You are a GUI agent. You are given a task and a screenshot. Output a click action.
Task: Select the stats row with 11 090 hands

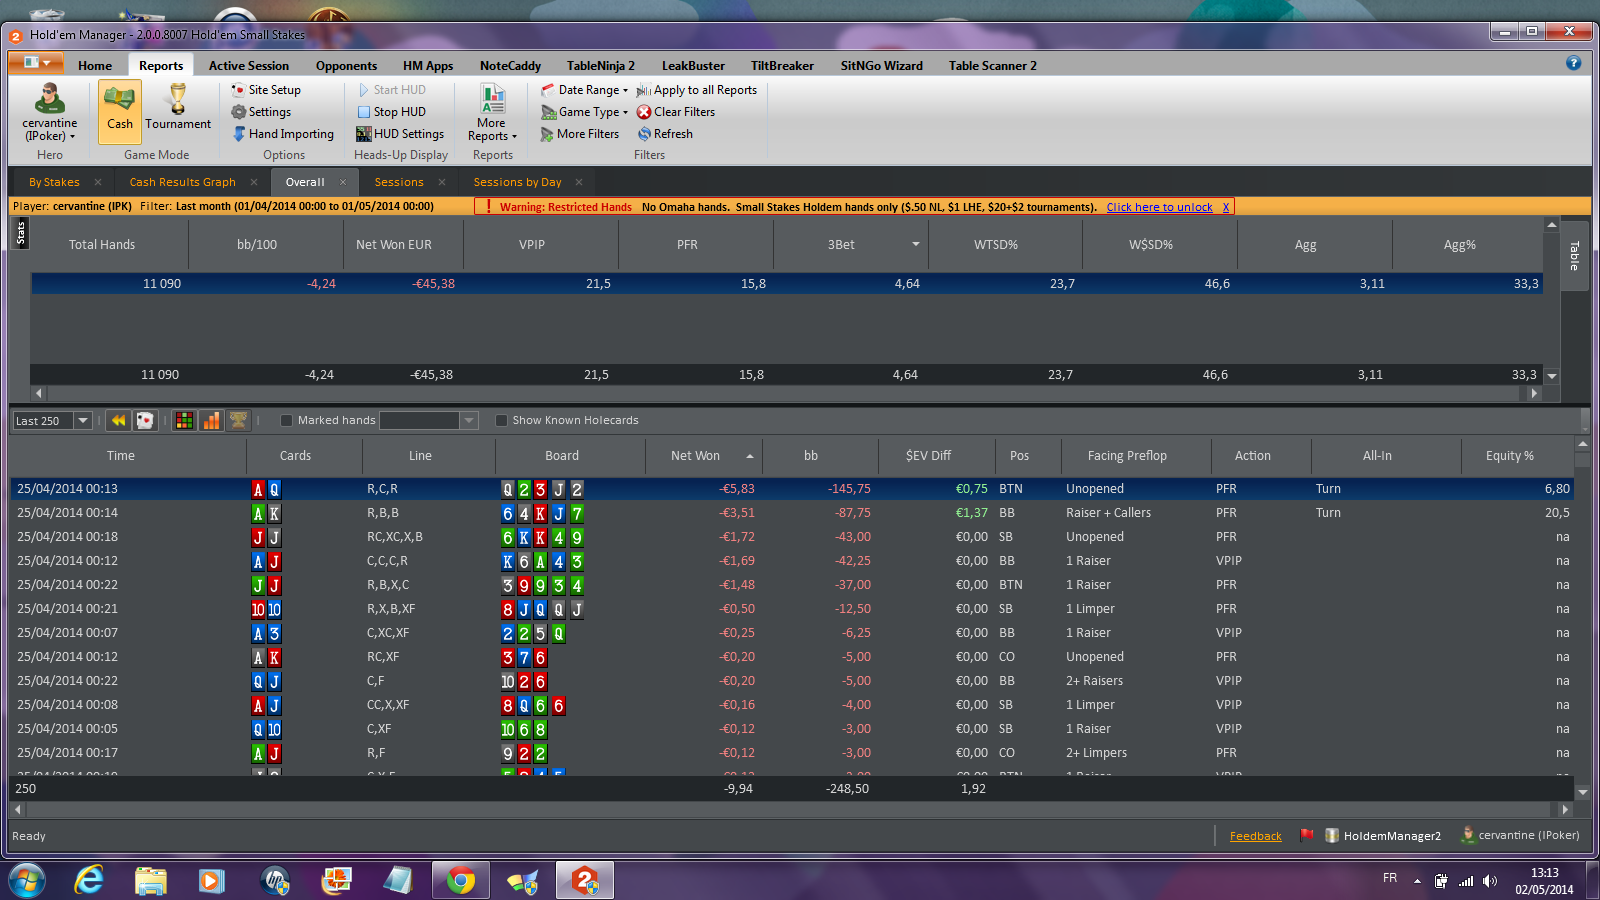786,284
